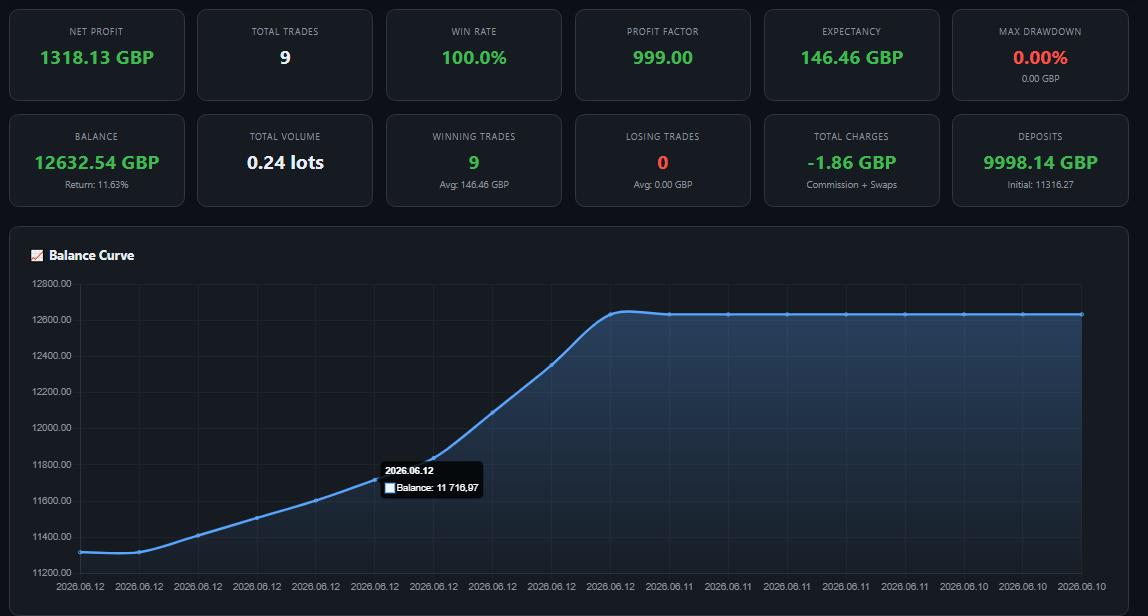Click the red 0.00% drawdown value
This screenshot has height=616, width=1148.
pos(1040,57)
